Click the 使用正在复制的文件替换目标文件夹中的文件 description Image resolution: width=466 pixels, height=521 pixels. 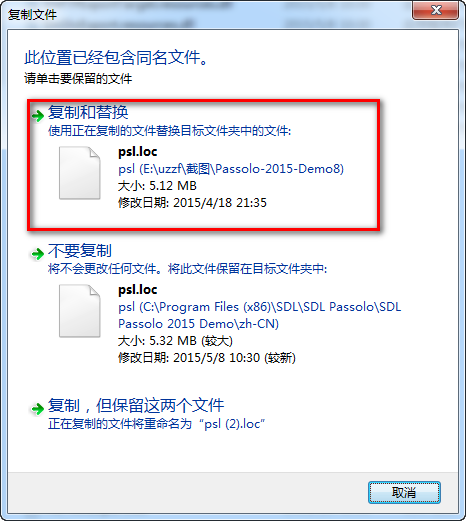tap(169, 131)
